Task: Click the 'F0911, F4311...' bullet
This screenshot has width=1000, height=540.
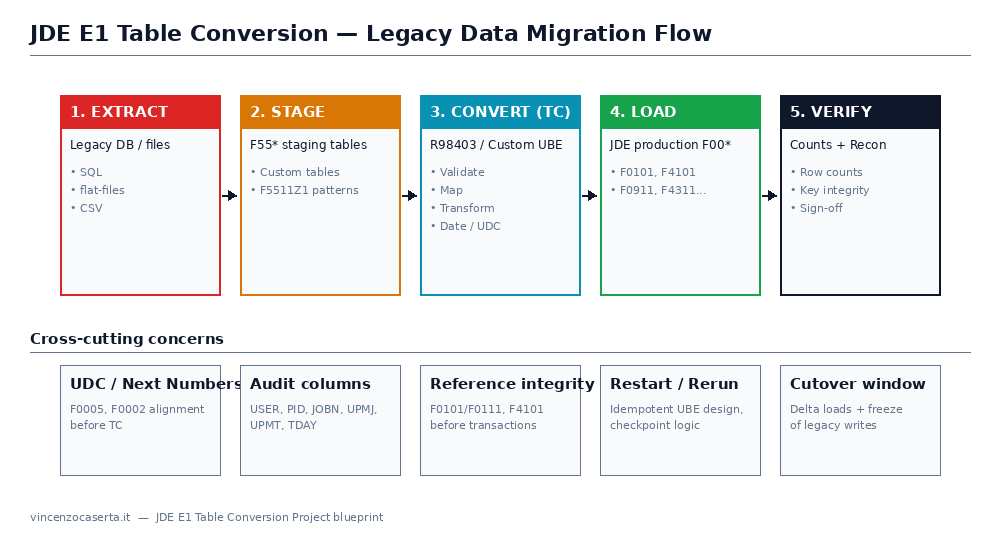Action: coord(658,190)
